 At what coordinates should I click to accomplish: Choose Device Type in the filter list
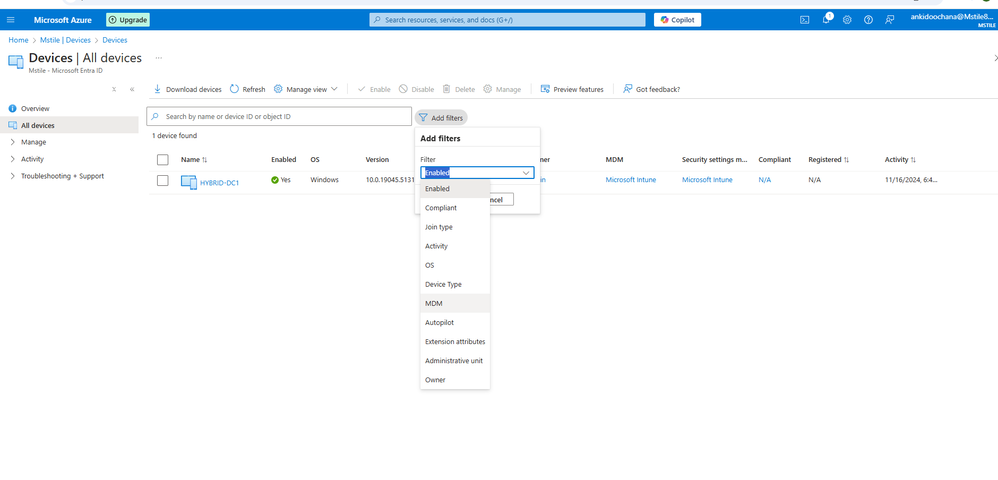click(455, 285)
